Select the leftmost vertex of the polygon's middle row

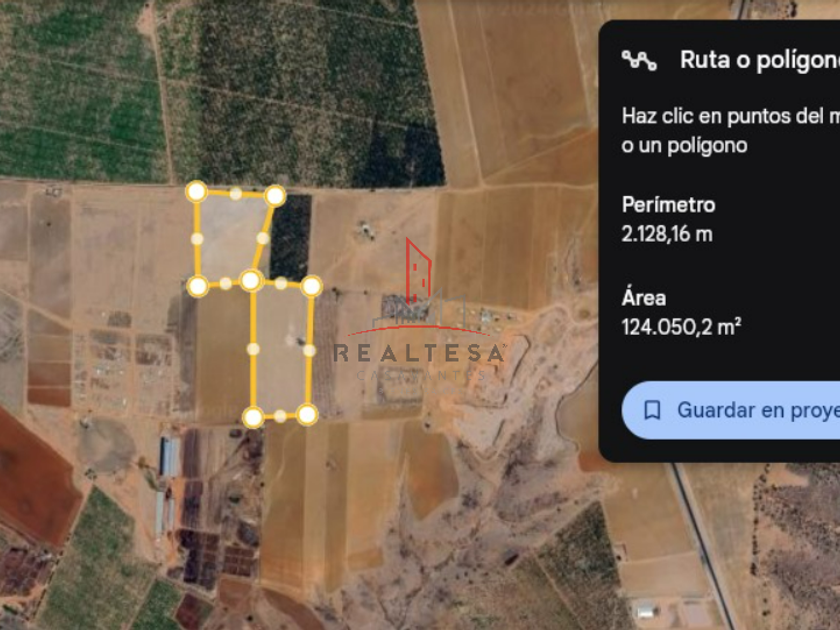(198, 287)
